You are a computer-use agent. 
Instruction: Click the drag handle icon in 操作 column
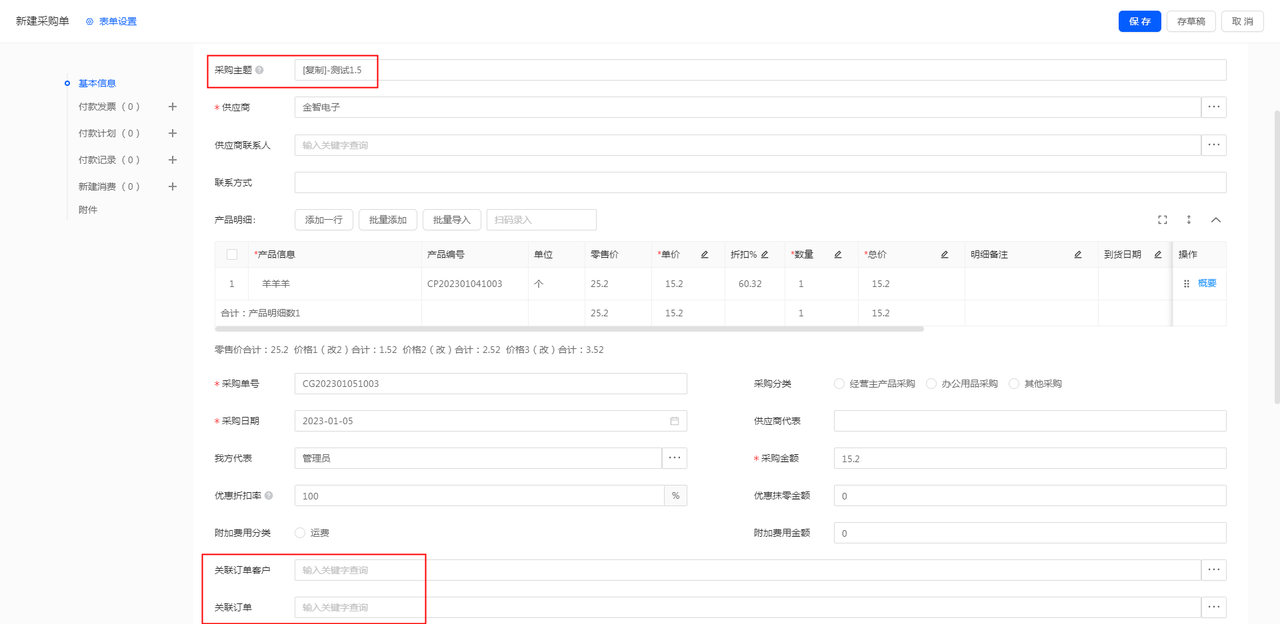tap(1186, 284)
